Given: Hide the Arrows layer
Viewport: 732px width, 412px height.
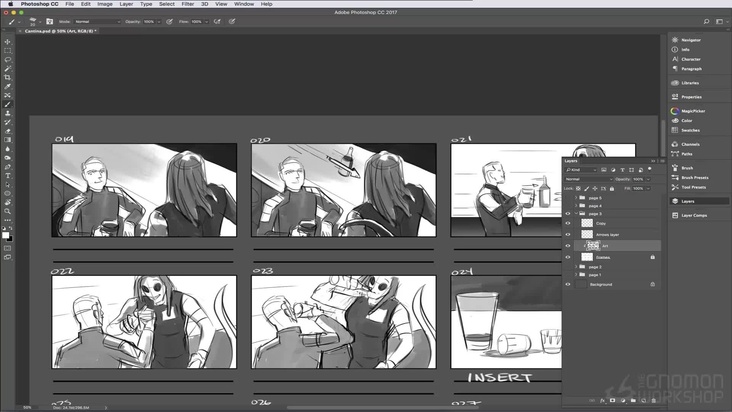Looking at the screenshot, I should coord(568,234).
